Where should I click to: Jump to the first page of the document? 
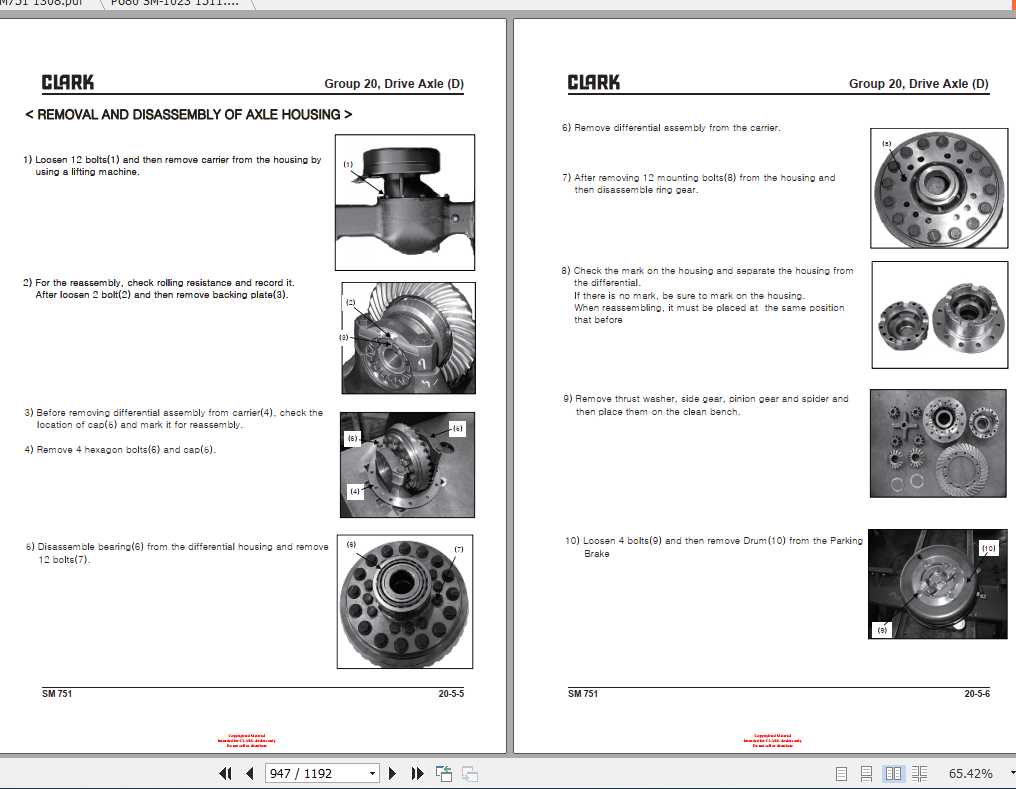pos(225,773)
